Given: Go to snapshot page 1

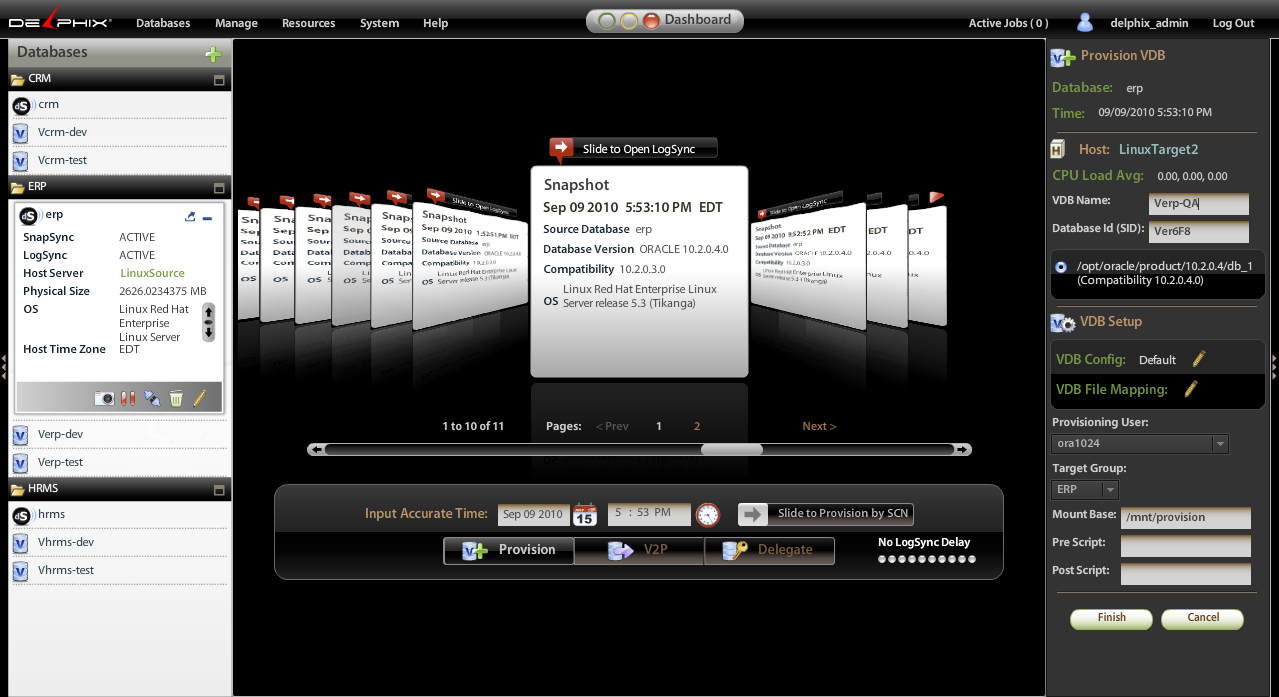Looking at the screenshot, I should (x=658, y=426).
